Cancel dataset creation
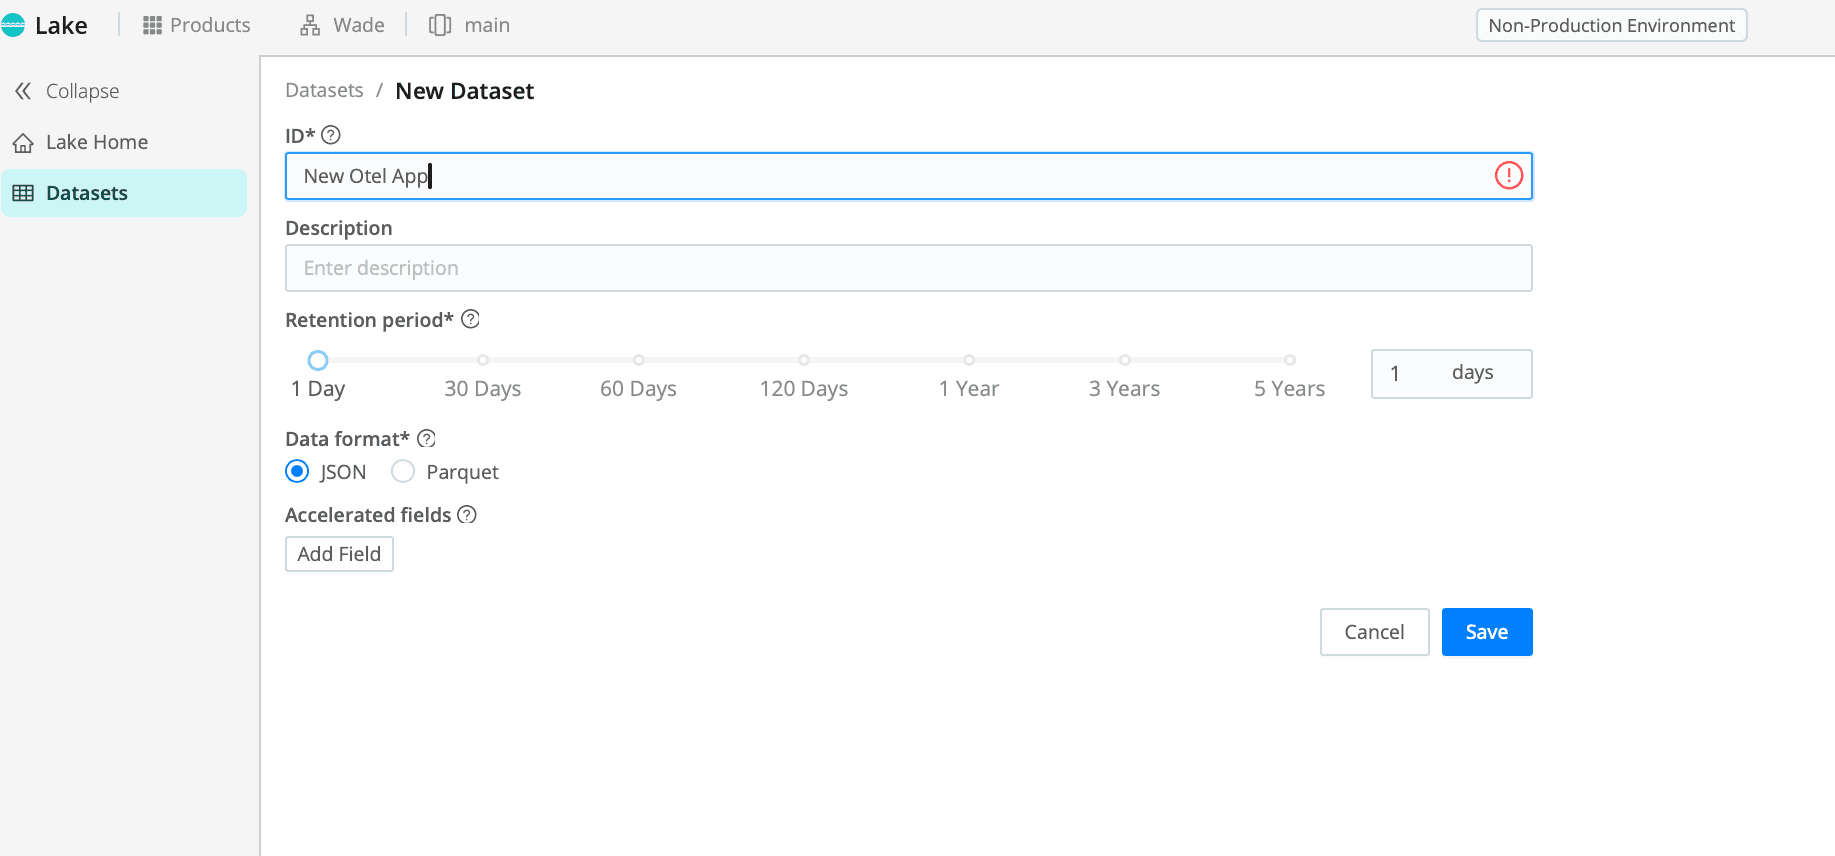Image resolution: width=1835 pixels, height=856 pixels. tap(1374, 632)
